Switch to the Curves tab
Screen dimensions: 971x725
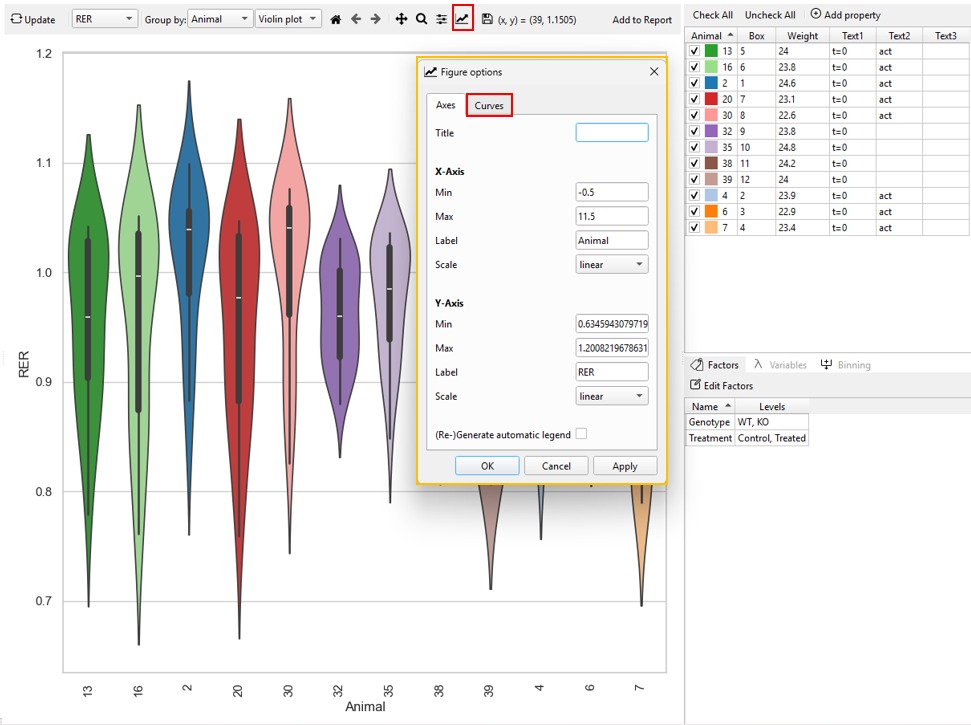(489, 105)
